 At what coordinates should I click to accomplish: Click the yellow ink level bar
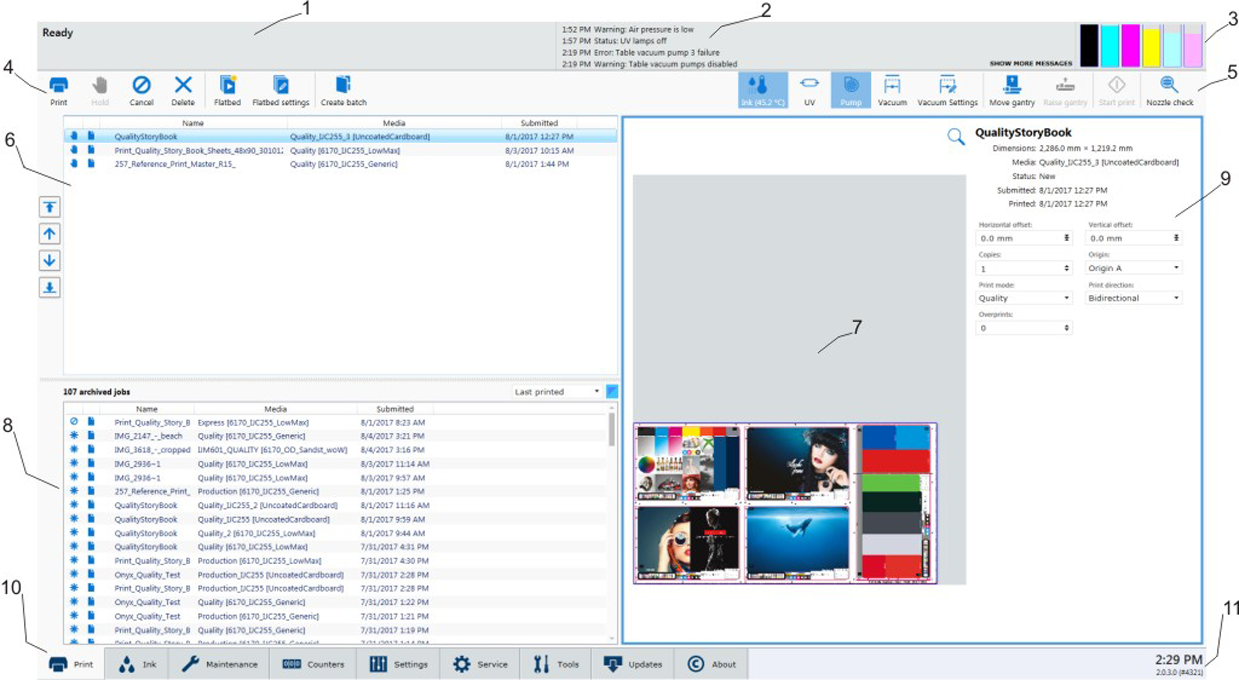pyautogui.click(x=1151, y=46)
